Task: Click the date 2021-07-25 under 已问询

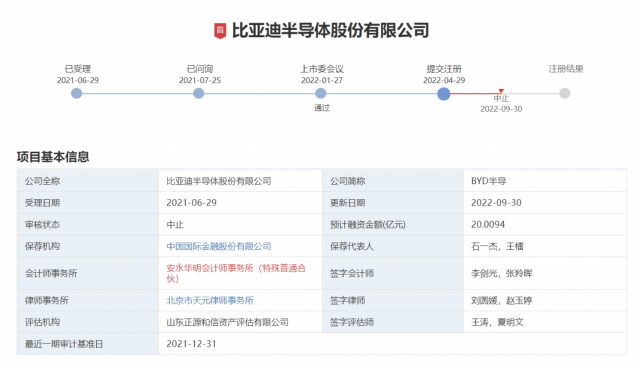Action: click(x=200, y=80)
